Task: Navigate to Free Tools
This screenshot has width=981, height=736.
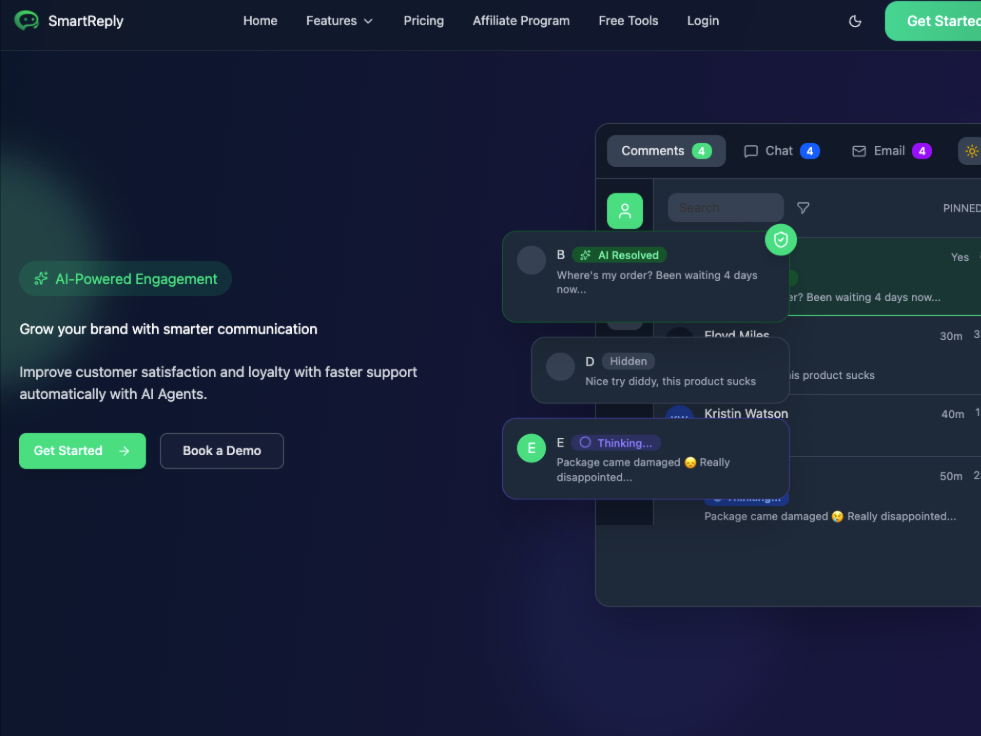Action: pos(628,21)
